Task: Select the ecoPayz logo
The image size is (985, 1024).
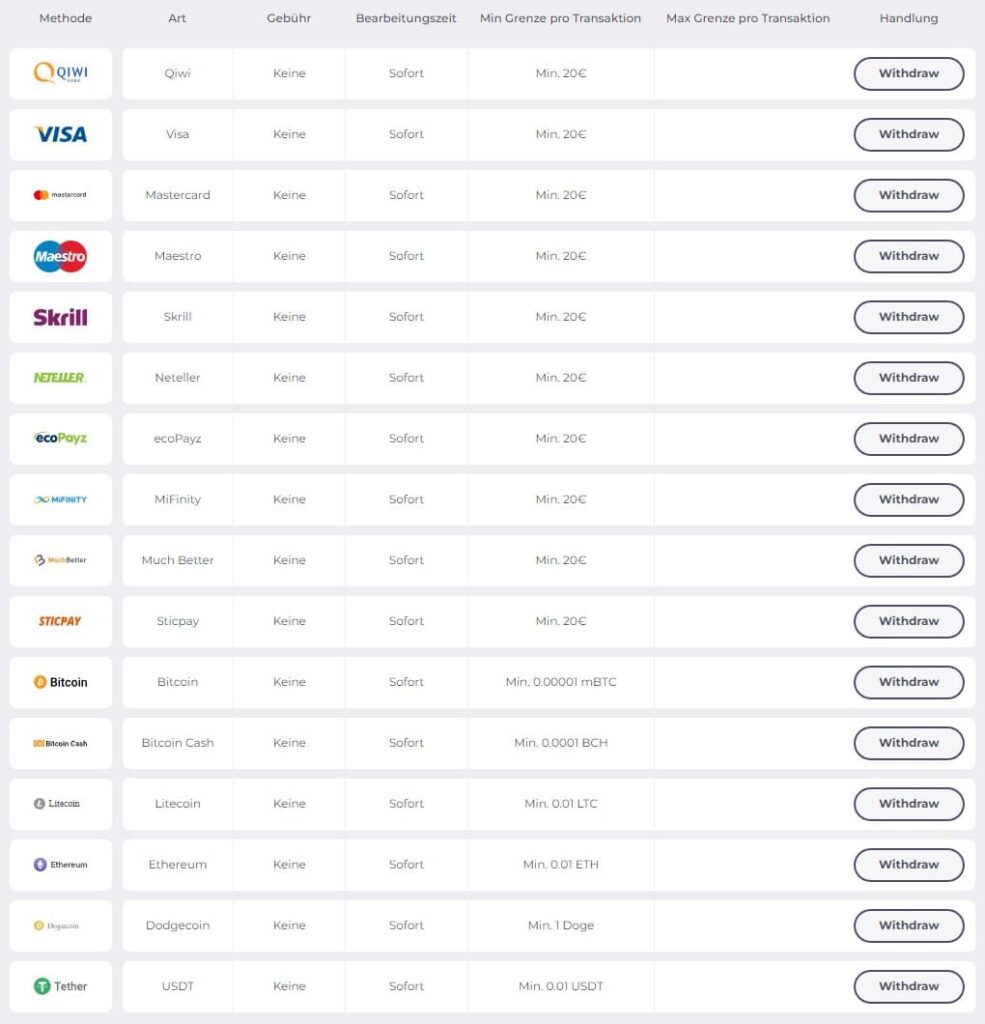Action: [x=60, y=438]
